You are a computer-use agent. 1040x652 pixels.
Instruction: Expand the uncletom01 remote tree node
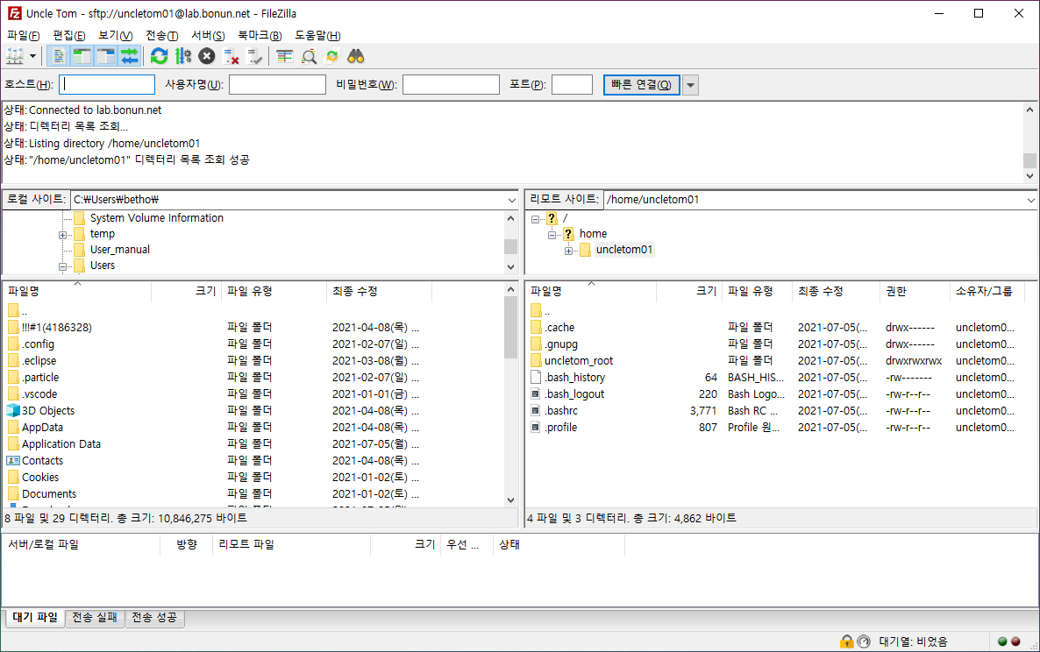coord(568,251)
